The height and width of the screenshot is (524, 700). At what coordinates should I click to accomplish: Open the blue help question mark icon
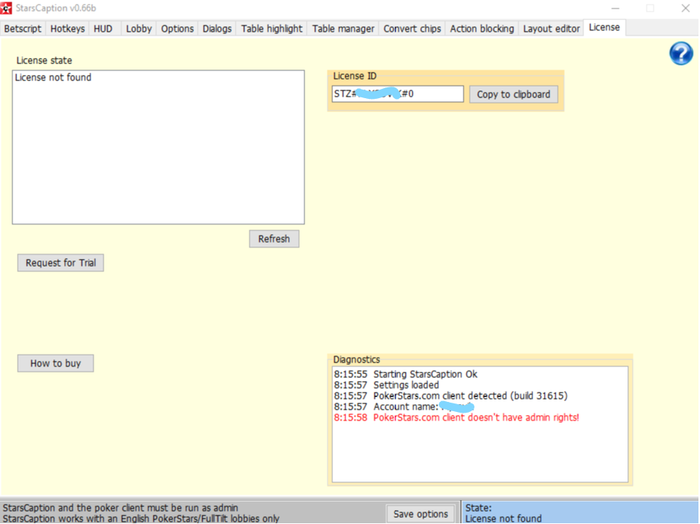point(681,54)
